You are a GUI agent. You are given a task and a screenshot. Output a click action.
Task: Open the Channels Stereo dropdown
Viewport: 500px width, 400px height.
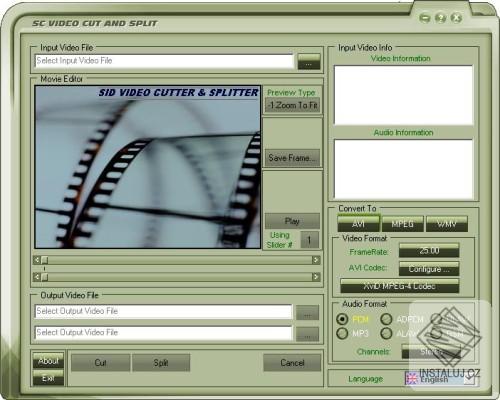[431, 352]
